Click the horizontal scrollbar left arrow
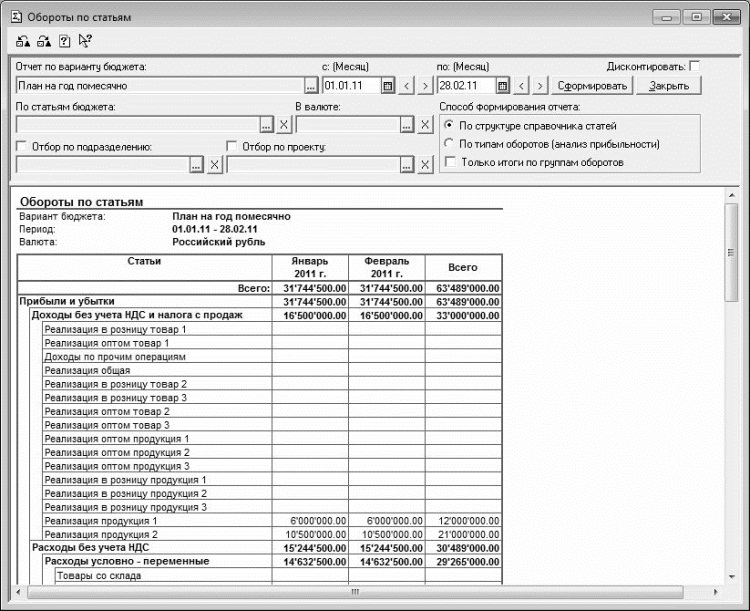Image resolution: width=750 pixels, height=611 pixels. (18, 592)
